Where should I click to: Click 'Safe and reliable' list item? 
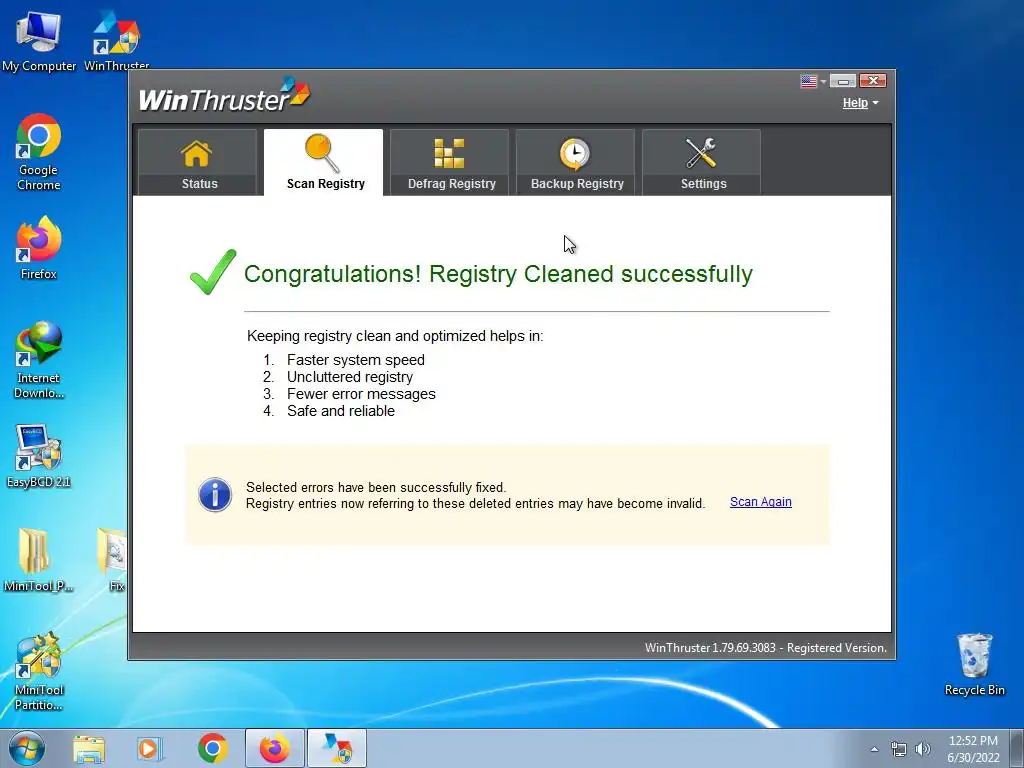(x=341, y=411)
